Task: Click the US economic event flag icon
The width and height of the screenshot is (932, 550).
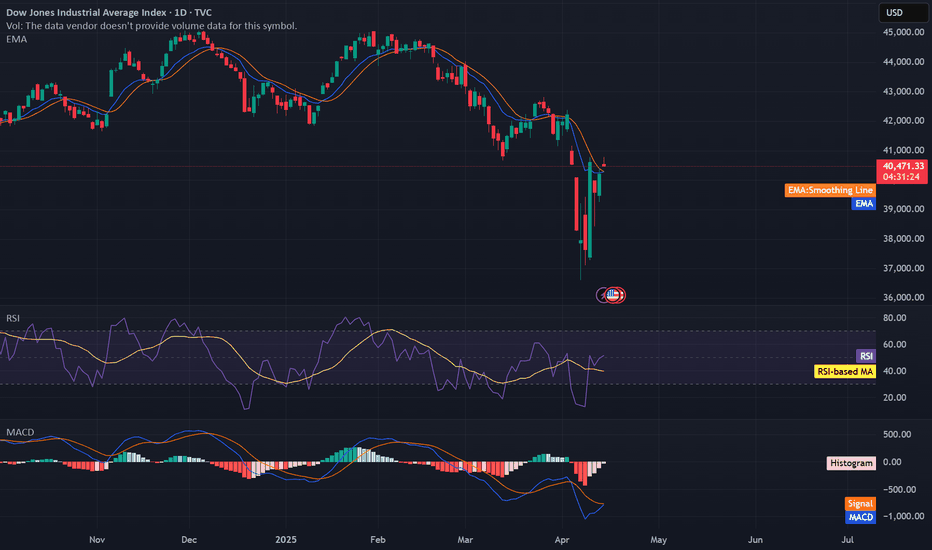Action: pyautogui.click(x=612, y=294)
